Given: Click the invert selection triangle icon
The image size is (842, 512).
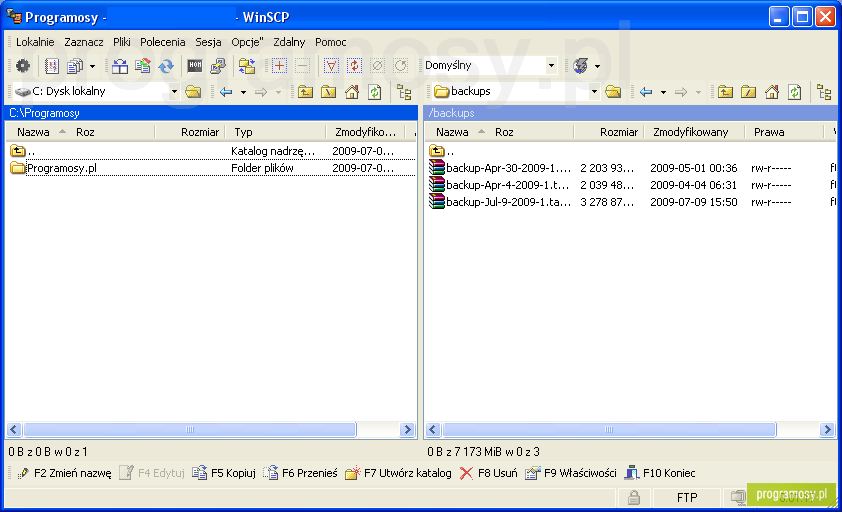Looking at the screenshot, I should [331, 66].
